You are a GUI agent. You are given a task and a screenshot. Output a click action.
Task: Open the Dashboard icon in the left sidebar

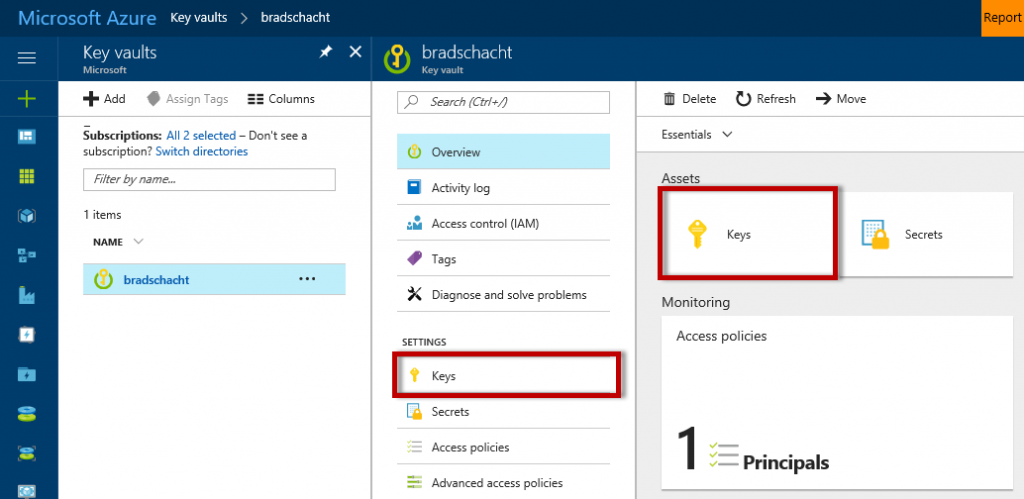point(27,137)
